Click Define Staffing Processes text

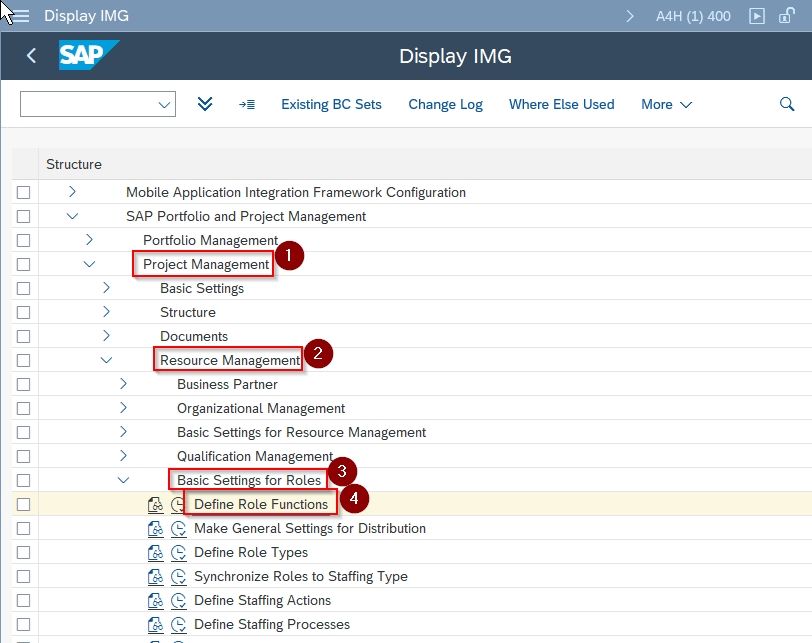pyautogui.click(x=272, y=624)
